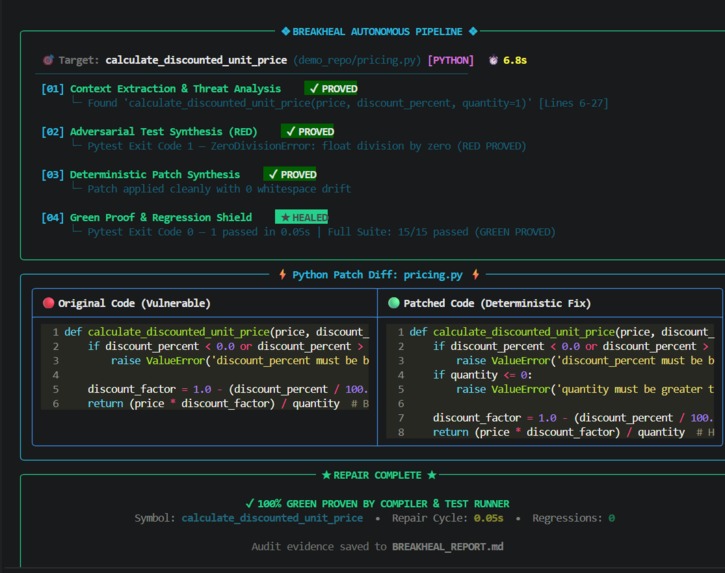Click the target icon before Target label
Screen dimensions: 725x573
pos(48,60)
